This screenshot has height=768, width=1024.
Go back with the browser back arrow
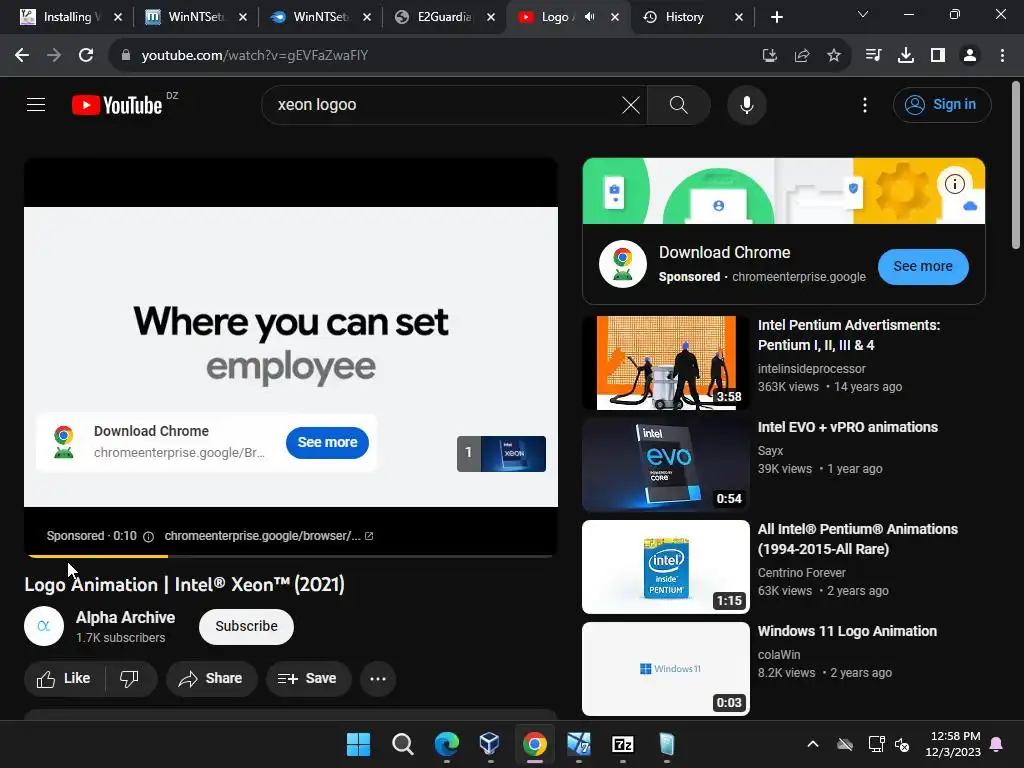(22, 56)
